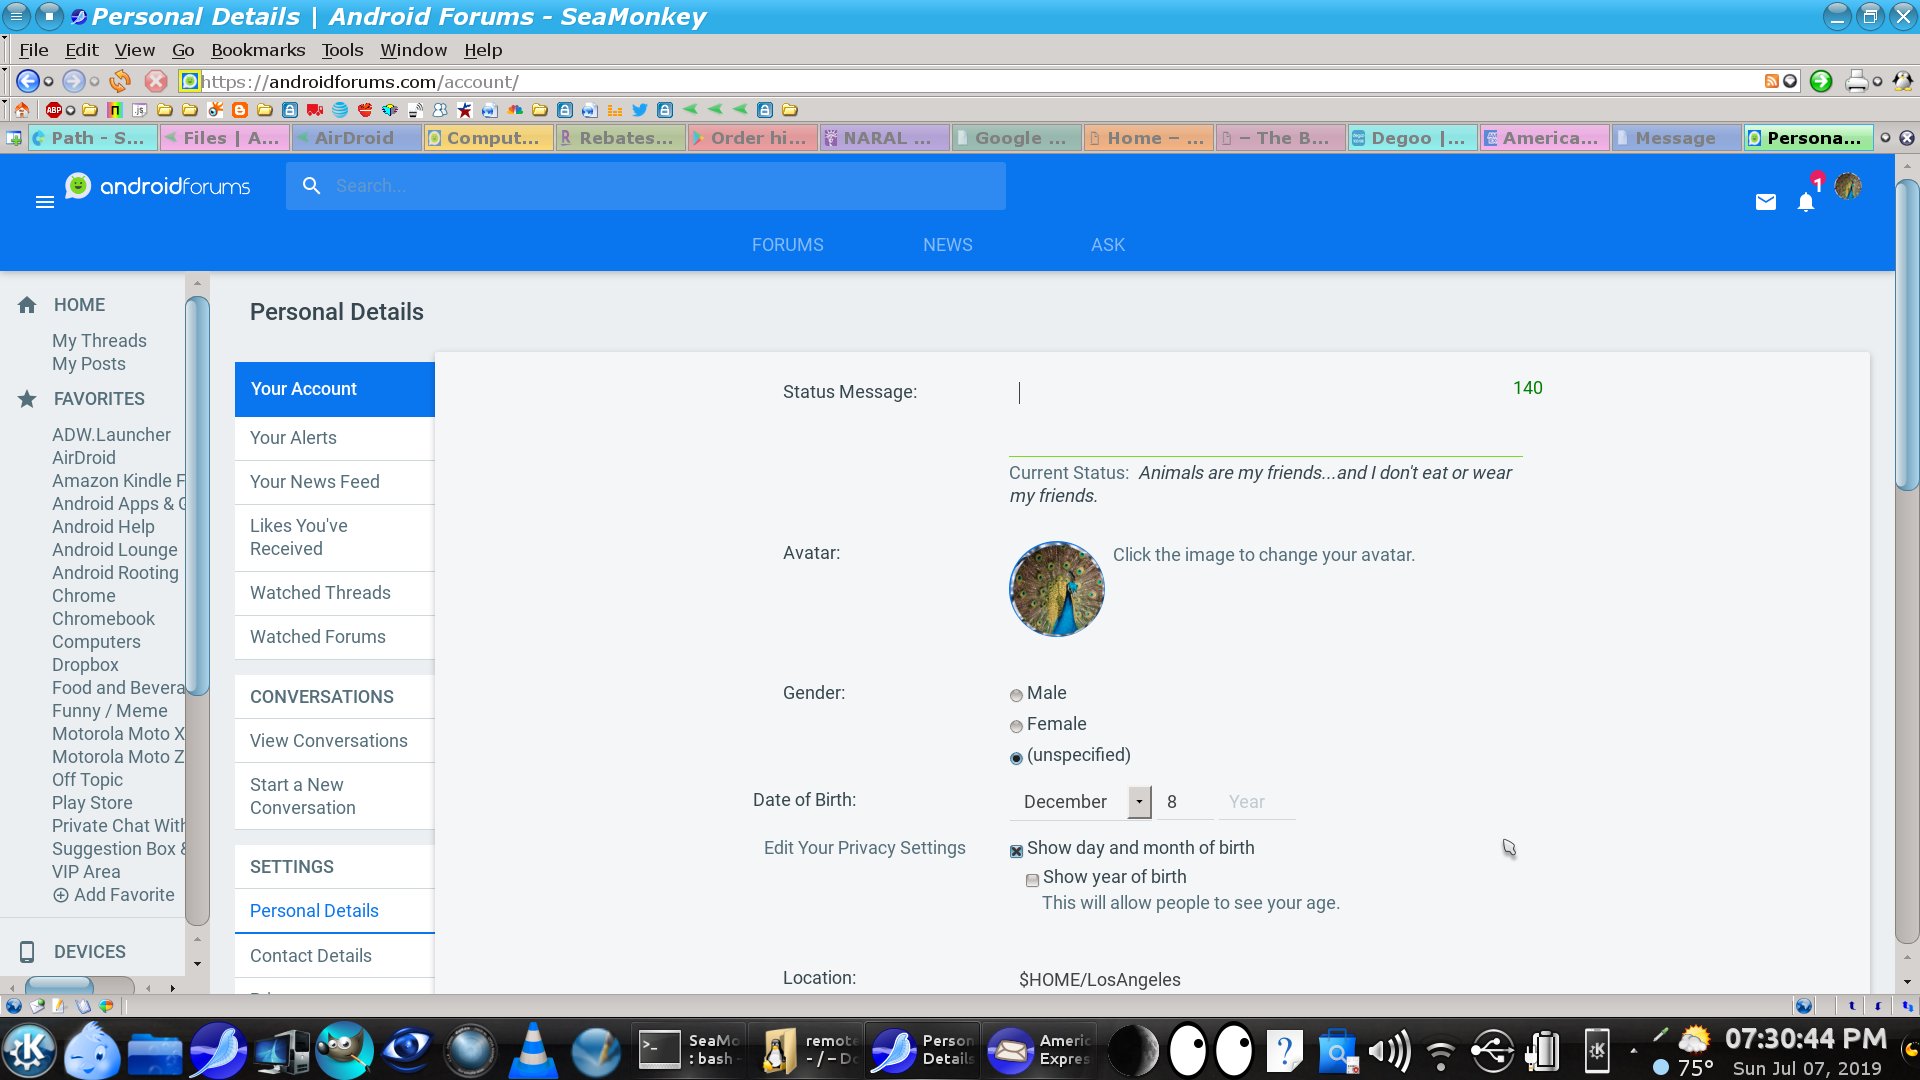The width and height of the screenshot is (1920, 1080).
Task: Enable Show year of birth checkbox
Action: (x=1032, y=880)
